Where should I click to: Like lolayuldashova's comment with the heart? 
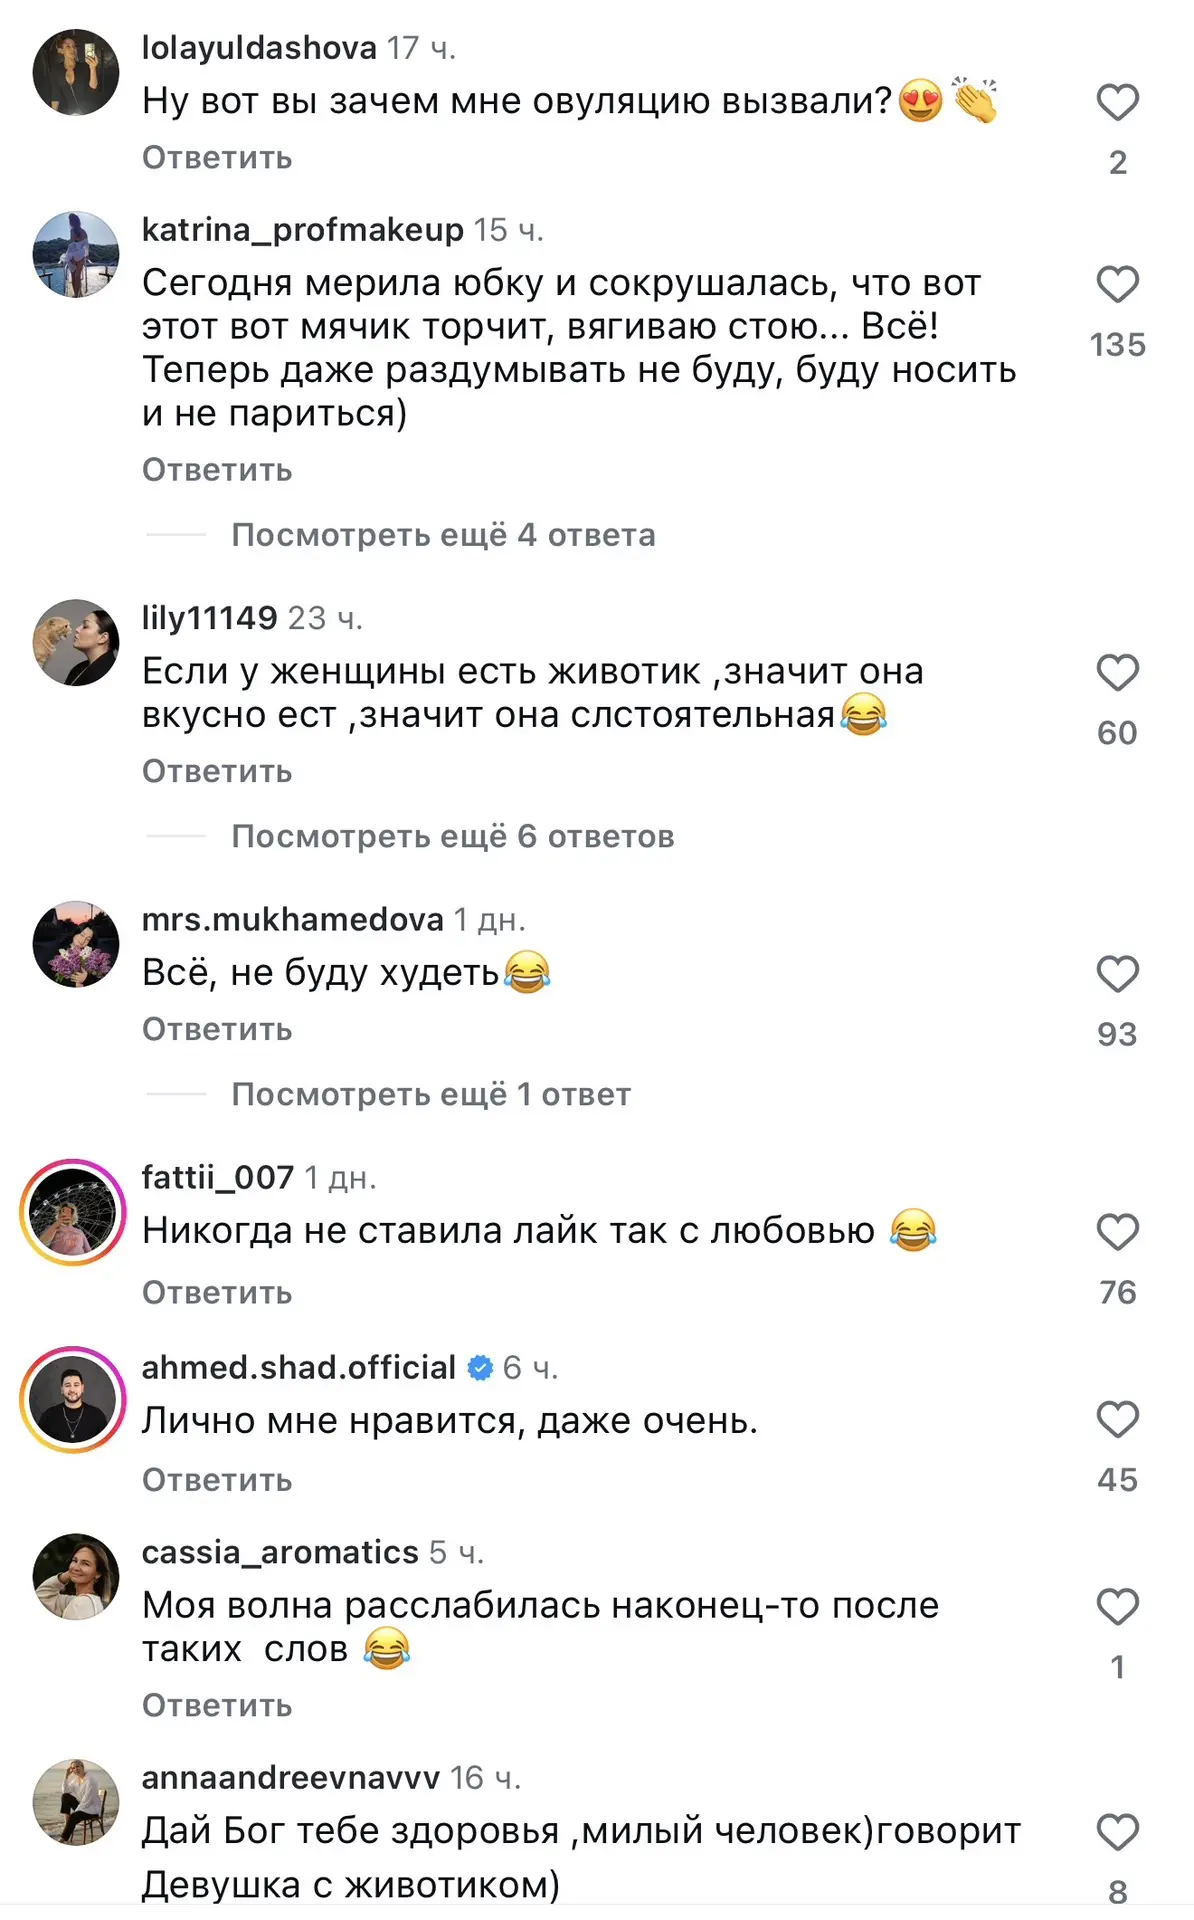click(x=1117, y=103)
